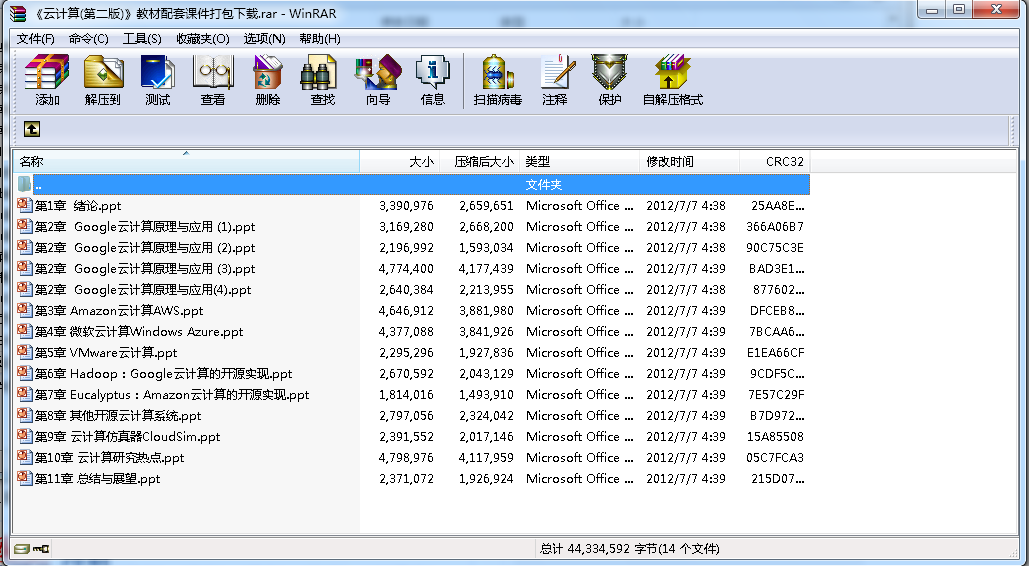Open the Commands (命令) menu
Image resolution: width=1029 pixels, height=566 pixels.
point(89,39)
